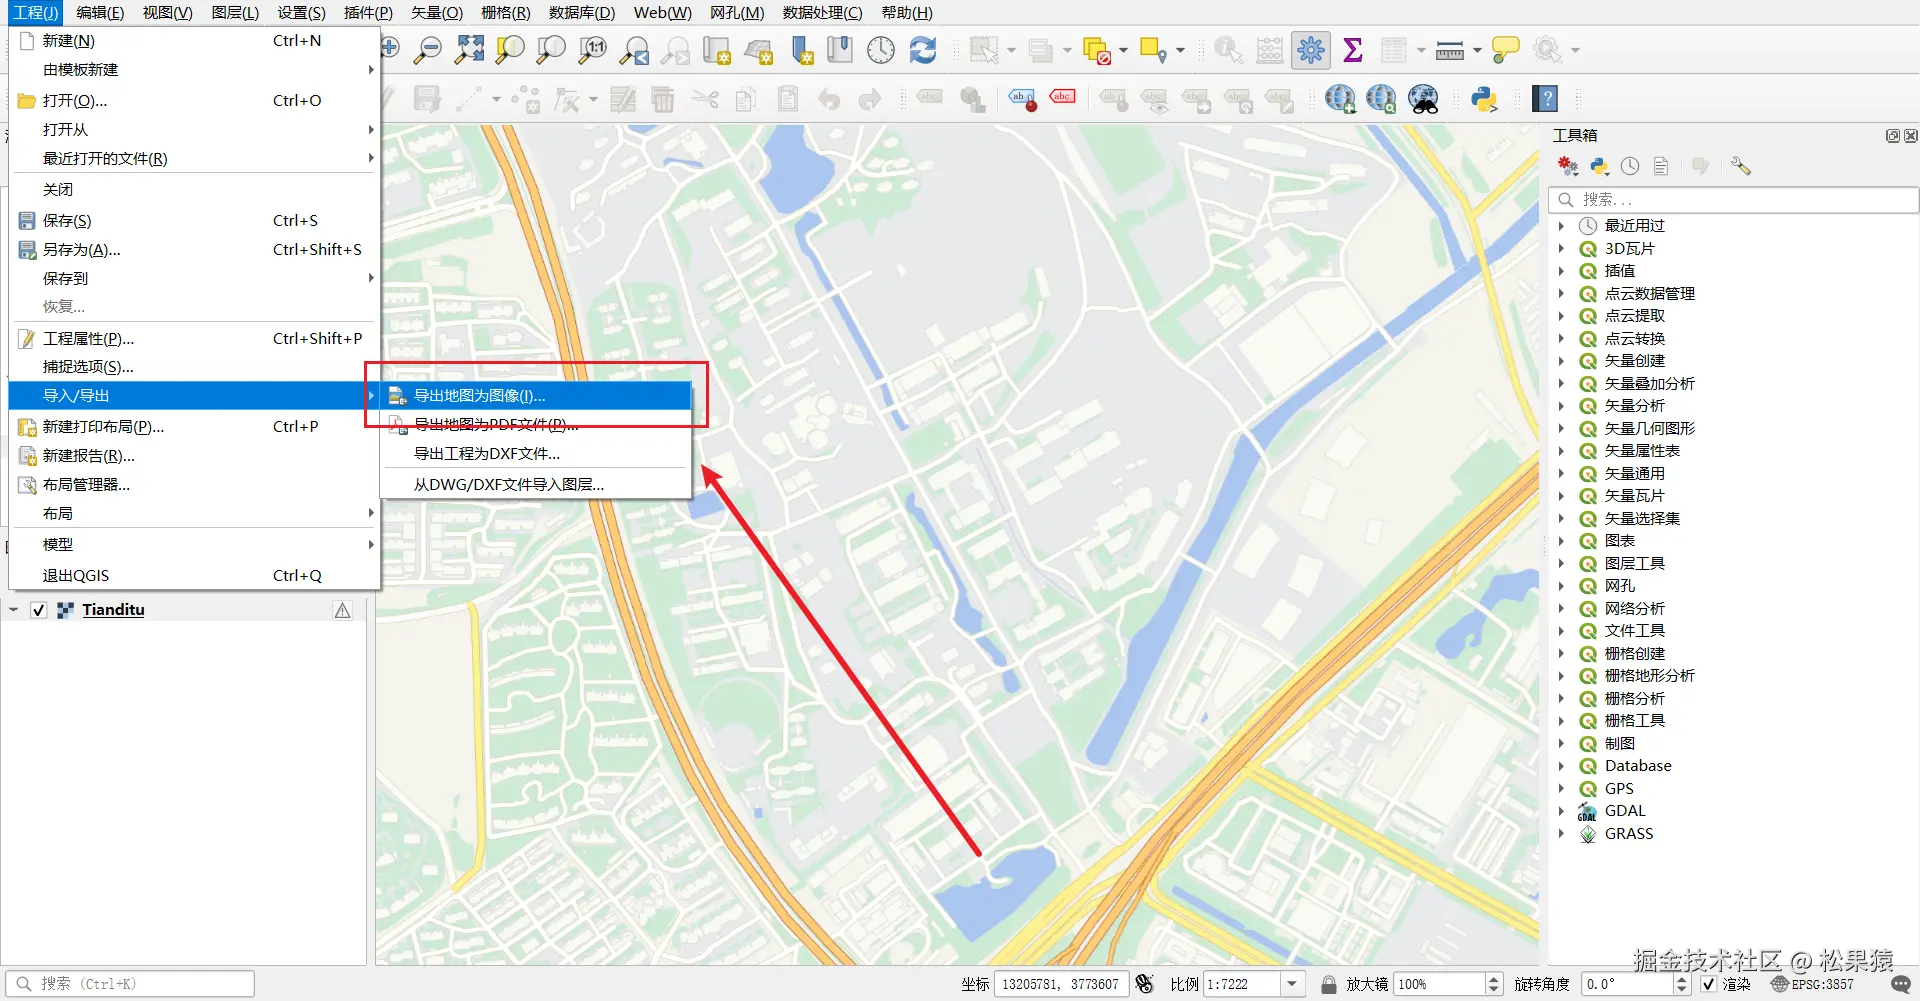Image resolution: width=1920 pixels, height=1001 pixels.
Task: Click the zoom to layer icon
Action: [551, 50]
